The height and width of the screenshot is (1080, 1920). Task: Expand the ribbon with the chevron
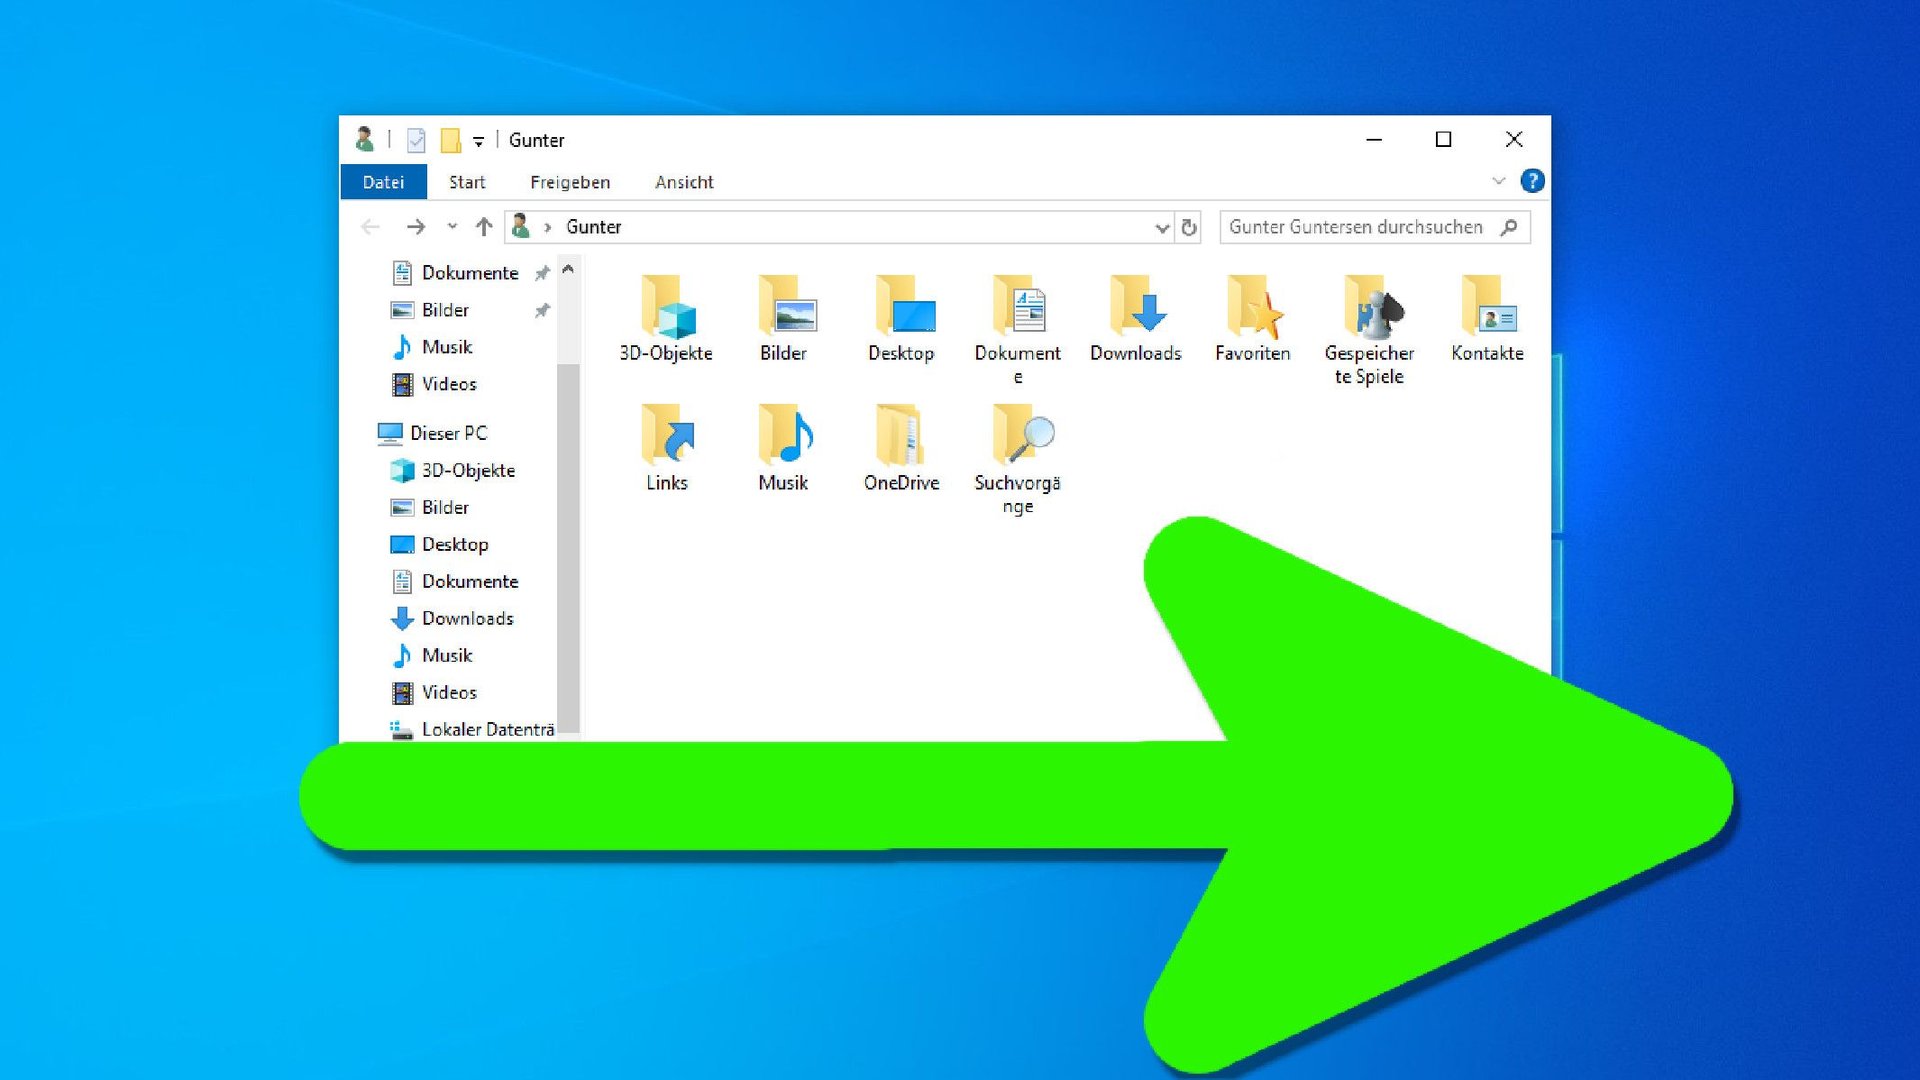[x=1498, y=181]
